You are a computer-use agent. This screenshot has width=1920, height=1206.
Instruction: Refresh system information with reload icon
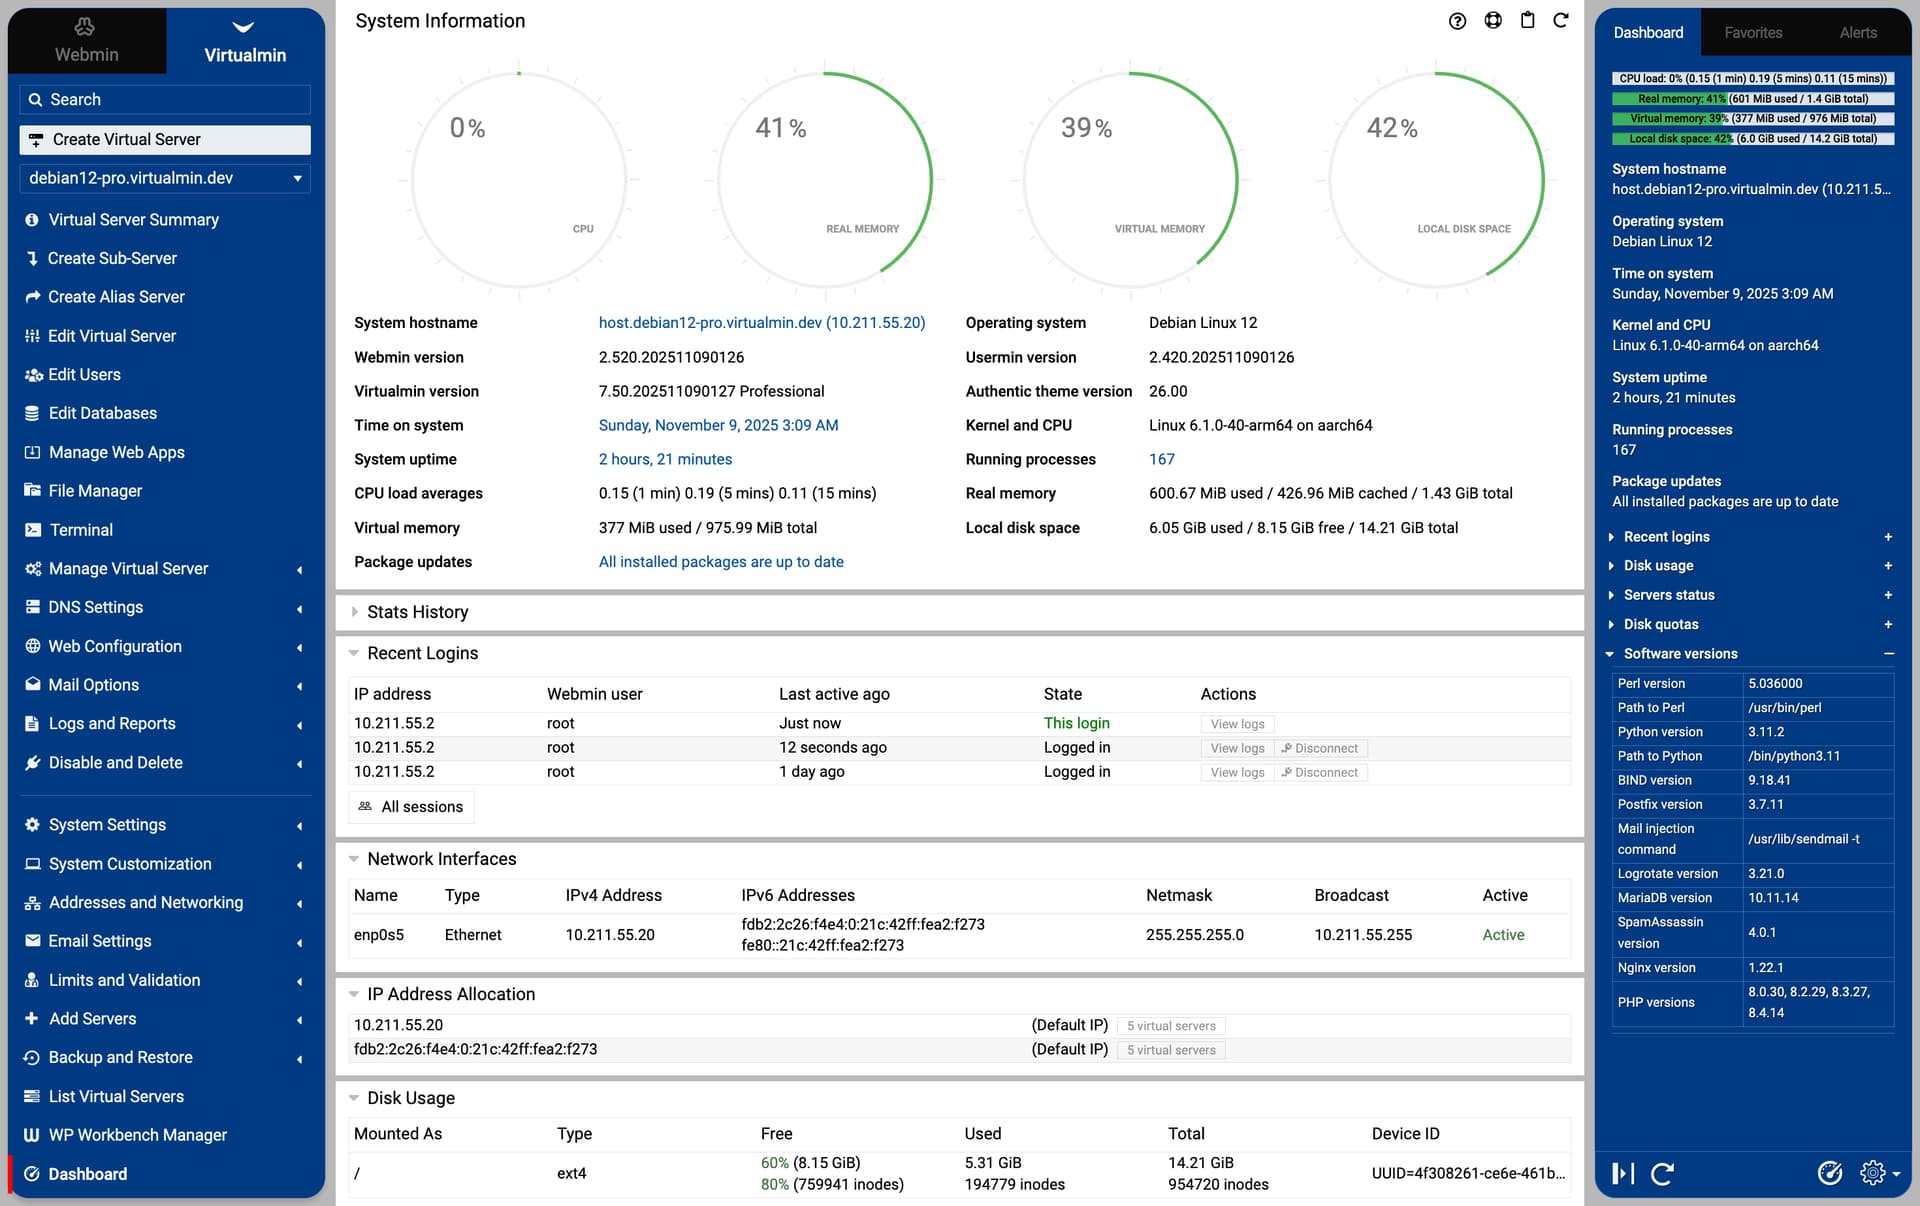pos(1560,21)
